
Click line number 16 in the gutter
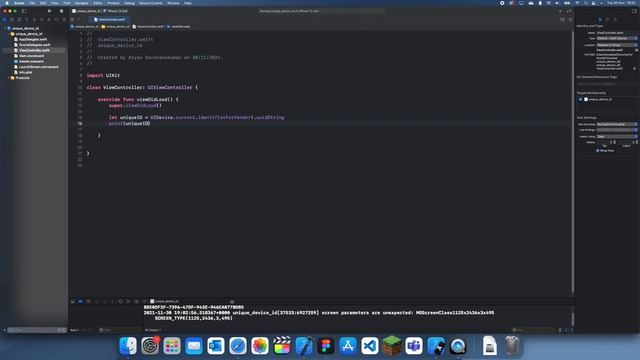pyautogui.click(x=80, y=123)
